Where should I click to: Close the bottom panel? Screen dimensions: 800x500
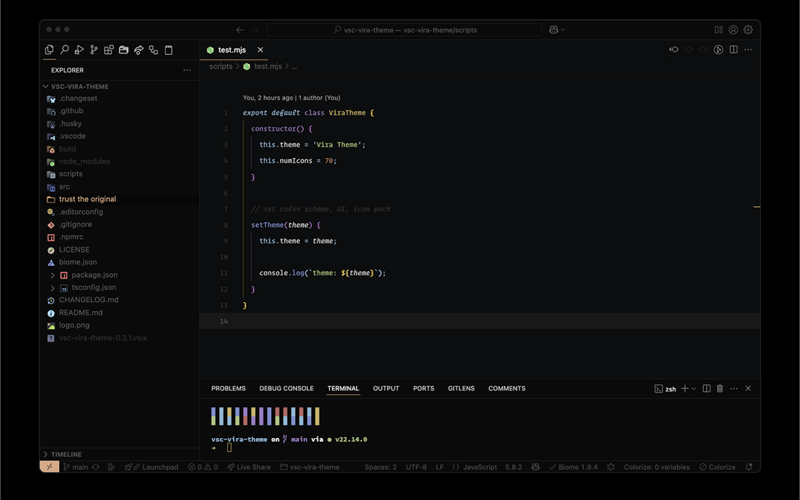[x=748, y=389]
